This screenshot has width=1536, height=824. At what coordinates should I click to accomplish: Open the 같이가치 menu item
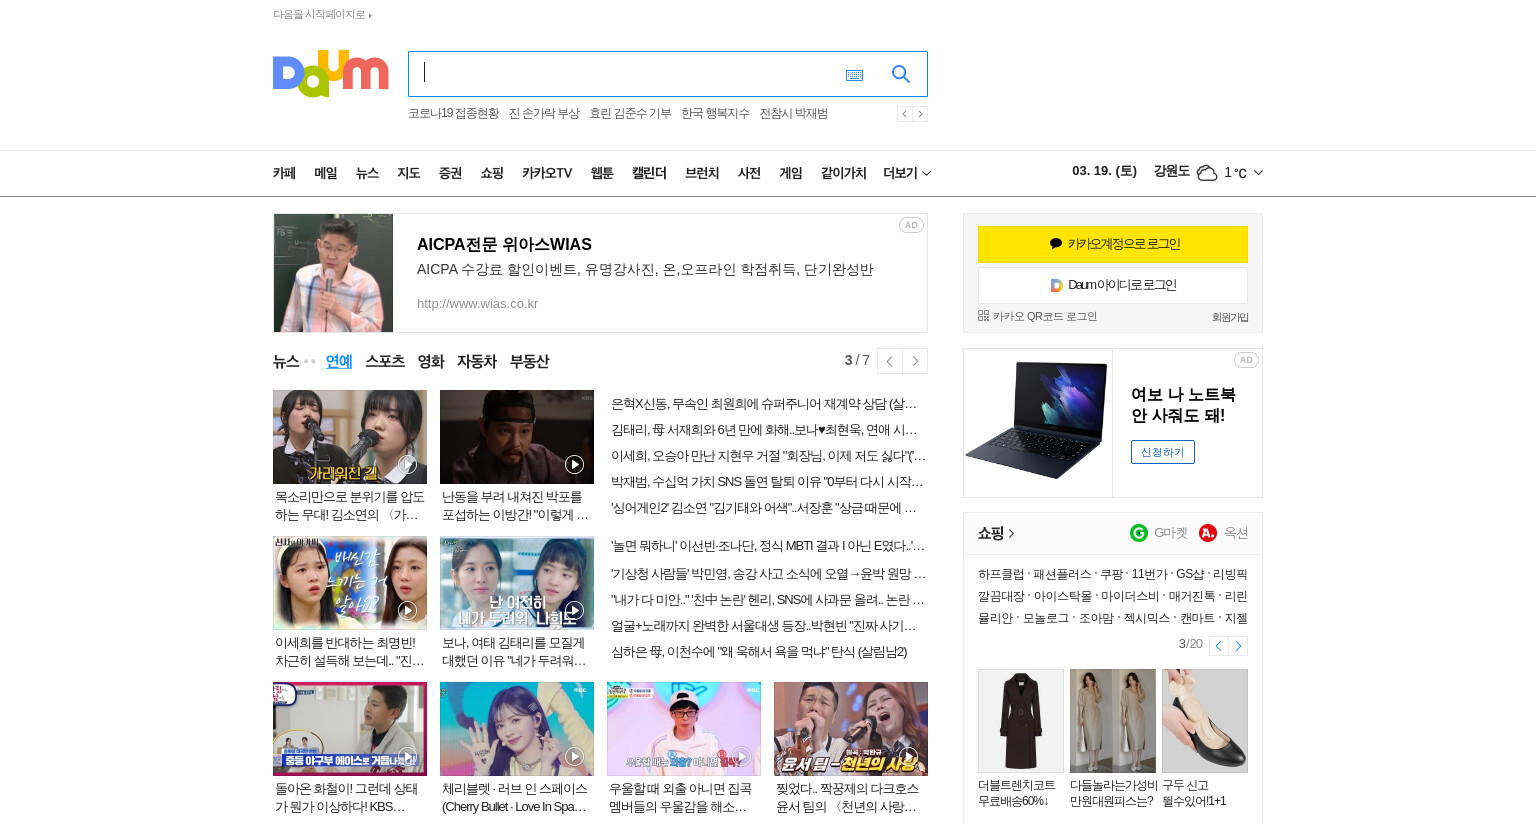coord(844,173)
